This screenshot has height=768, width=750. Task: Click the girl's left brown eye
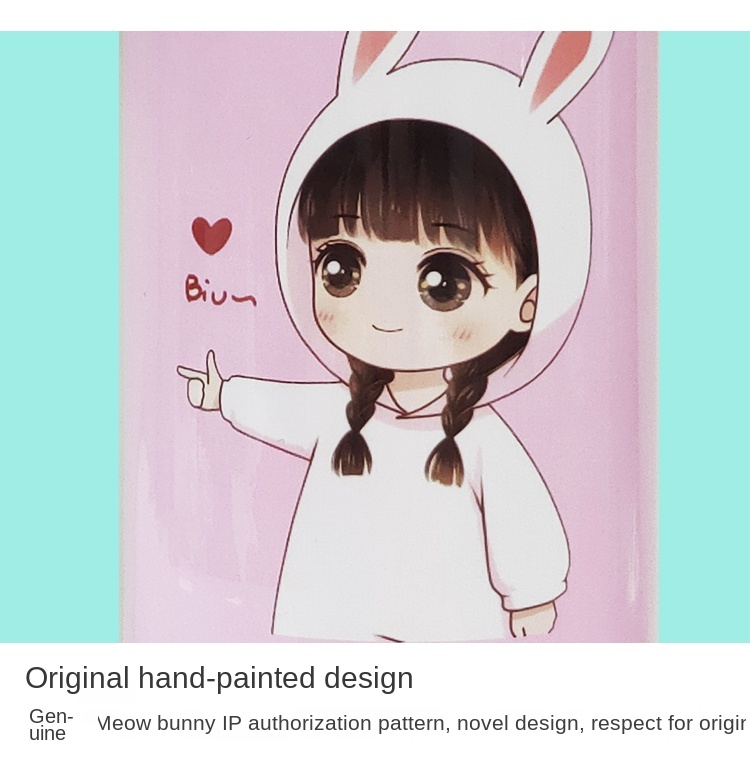(x=341, y=273)
